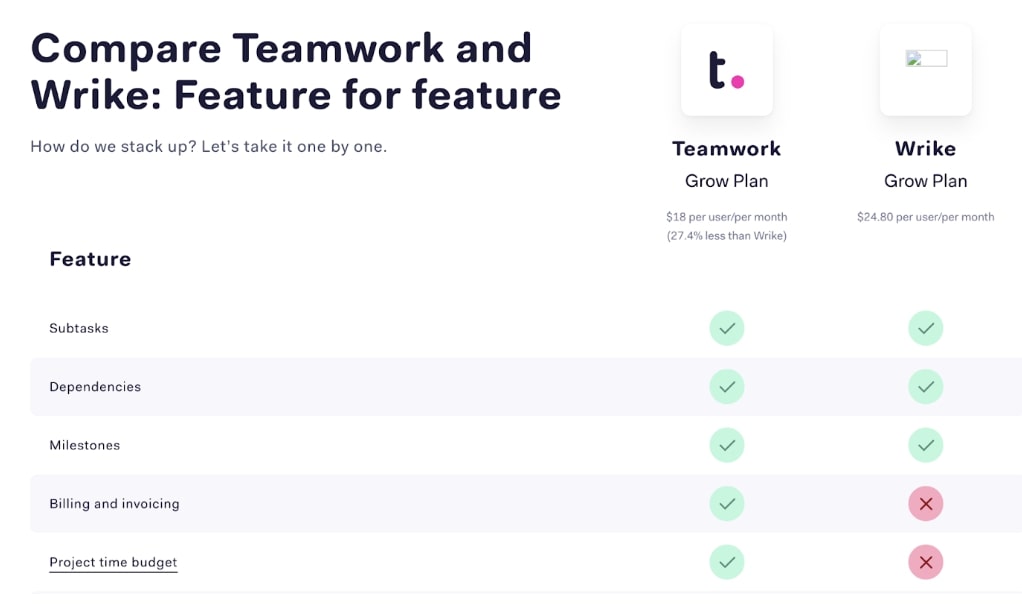Click Teamwork's check icon for Milestones

tap(727, 445)
